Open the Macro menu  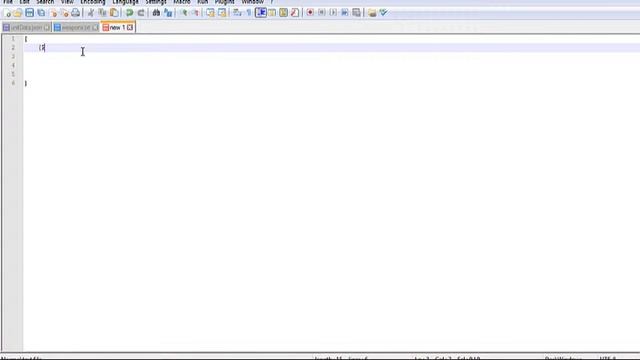point(182,2)
